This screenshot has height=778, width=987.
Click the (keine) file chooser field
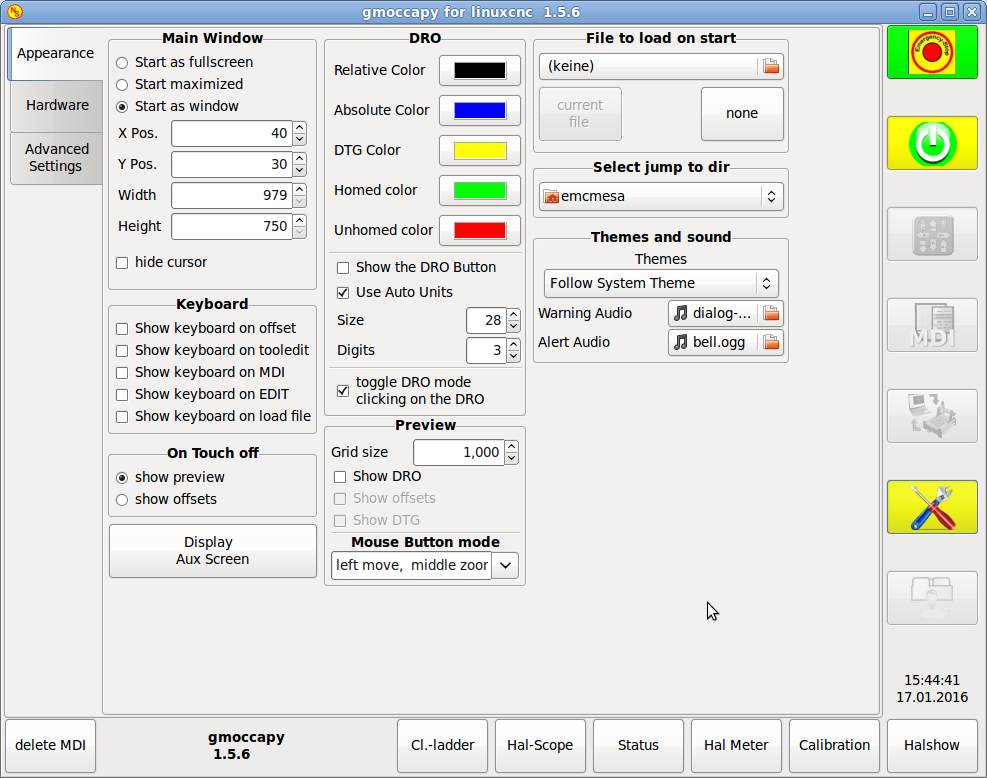(x=661, y=67)
